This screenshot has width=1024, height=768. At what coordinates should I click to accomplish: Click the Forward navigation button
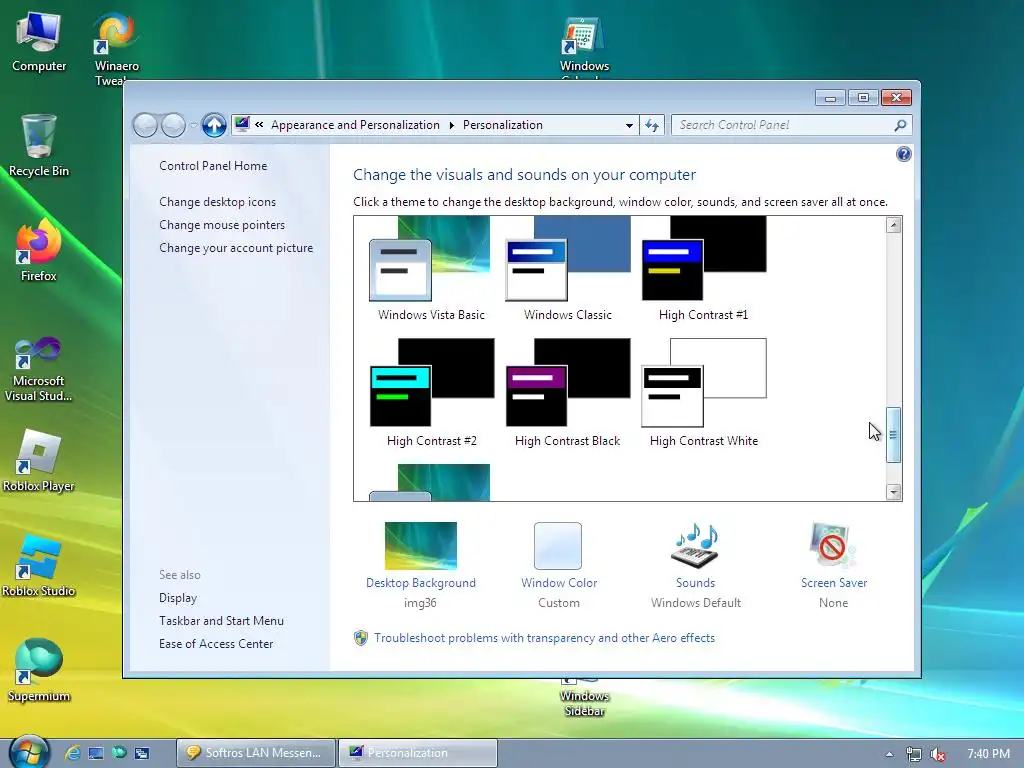173,125
